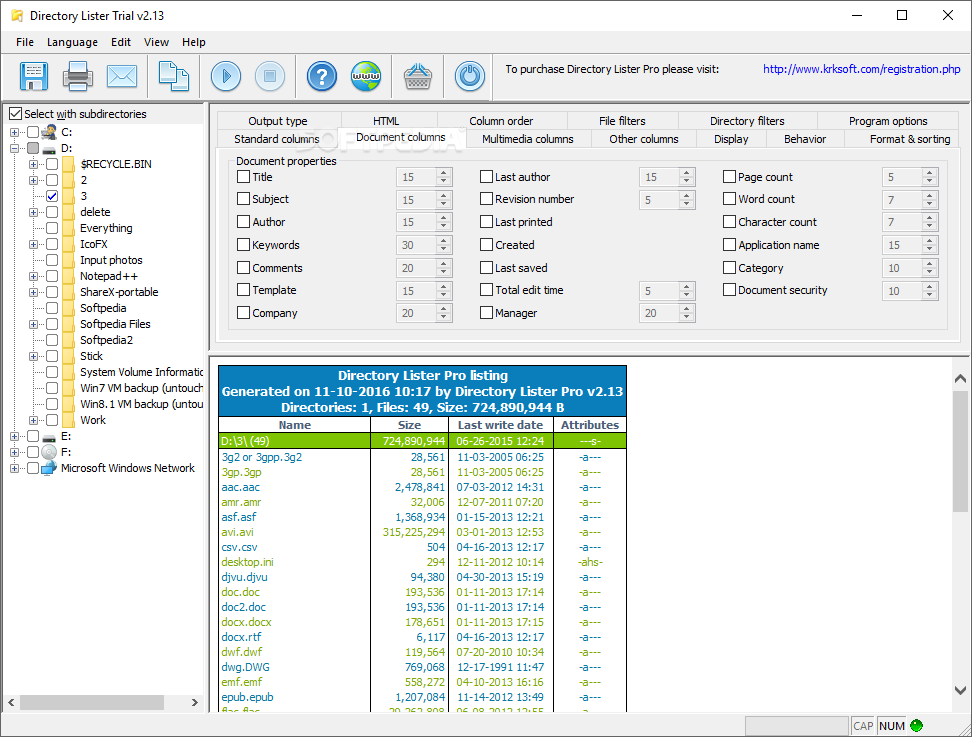Click the green status indicator icon
The width and height of the screenshot is (972, 737).
916,726
